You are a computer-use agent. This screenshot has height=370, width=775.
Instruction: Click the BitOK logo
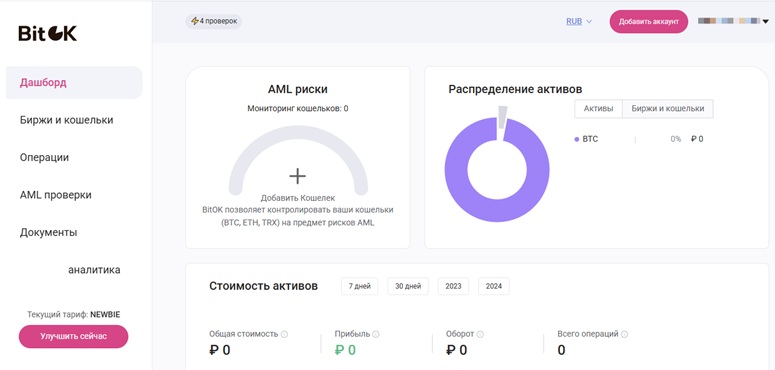48,34
